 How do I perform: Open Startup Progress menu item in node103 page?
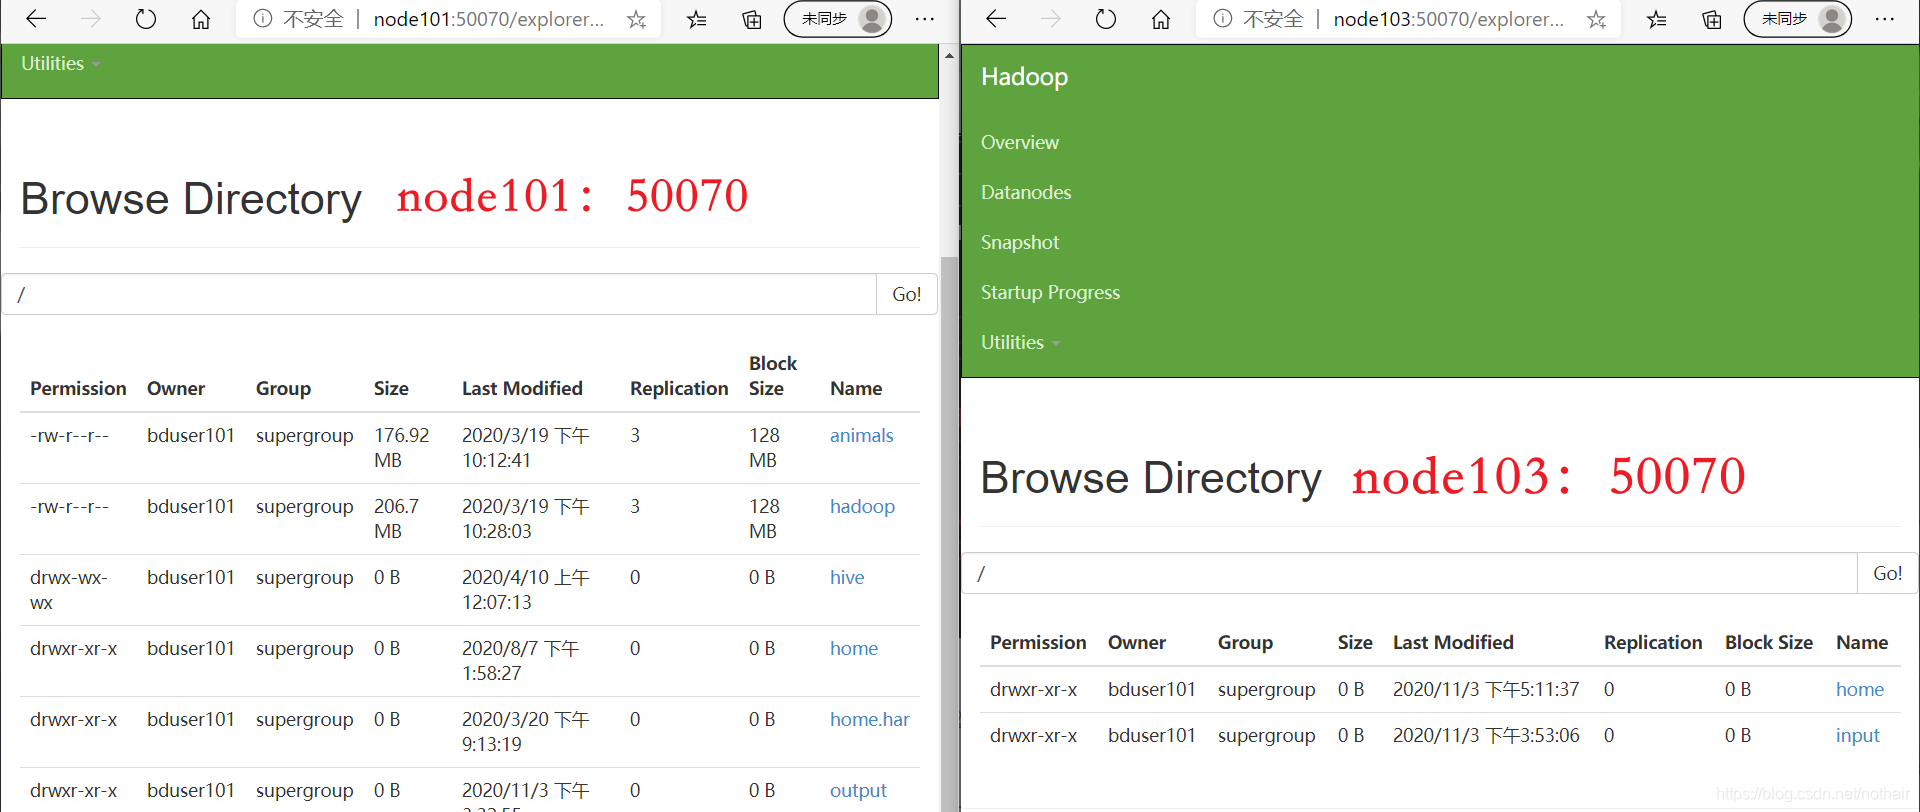(x=1050, y=292)
